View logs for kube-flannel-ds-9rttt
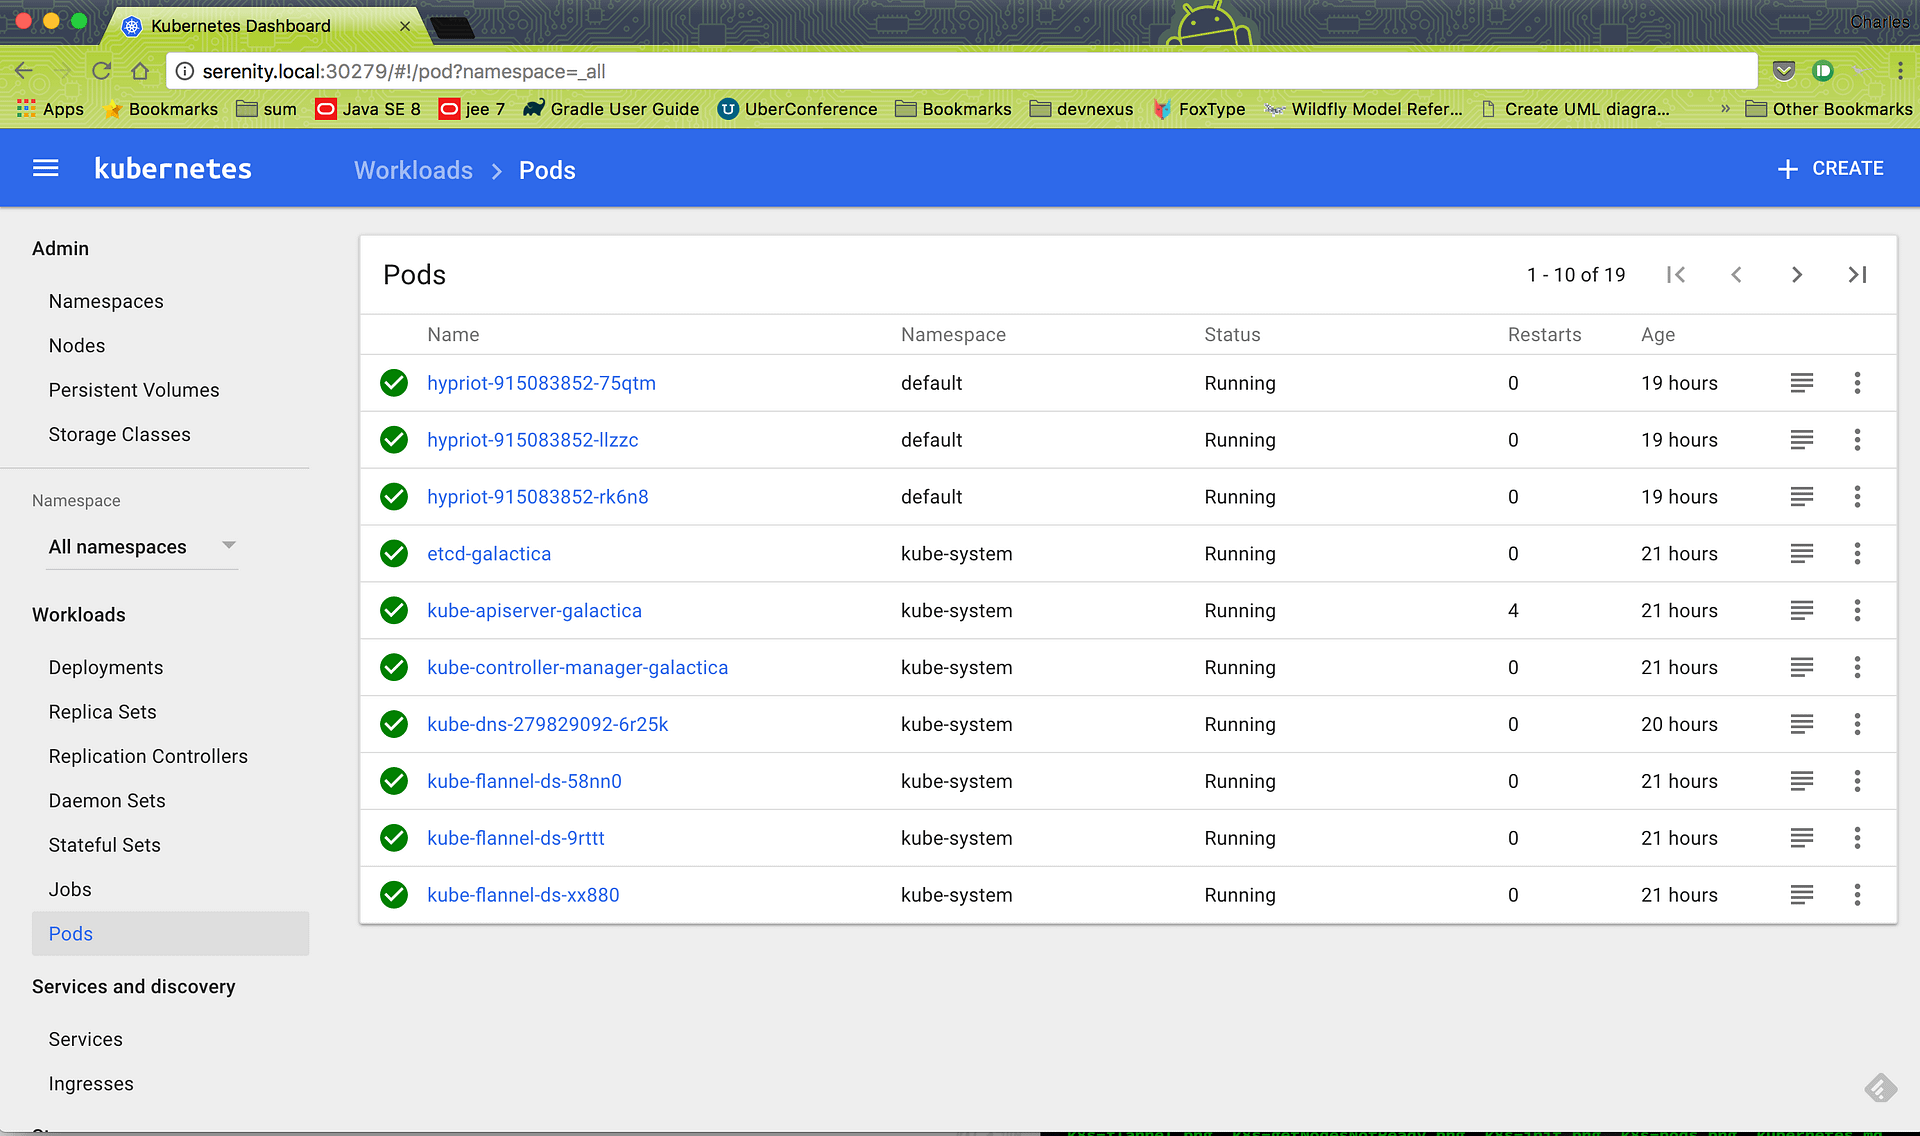 pyautogui.click(x=1802, y=838)
